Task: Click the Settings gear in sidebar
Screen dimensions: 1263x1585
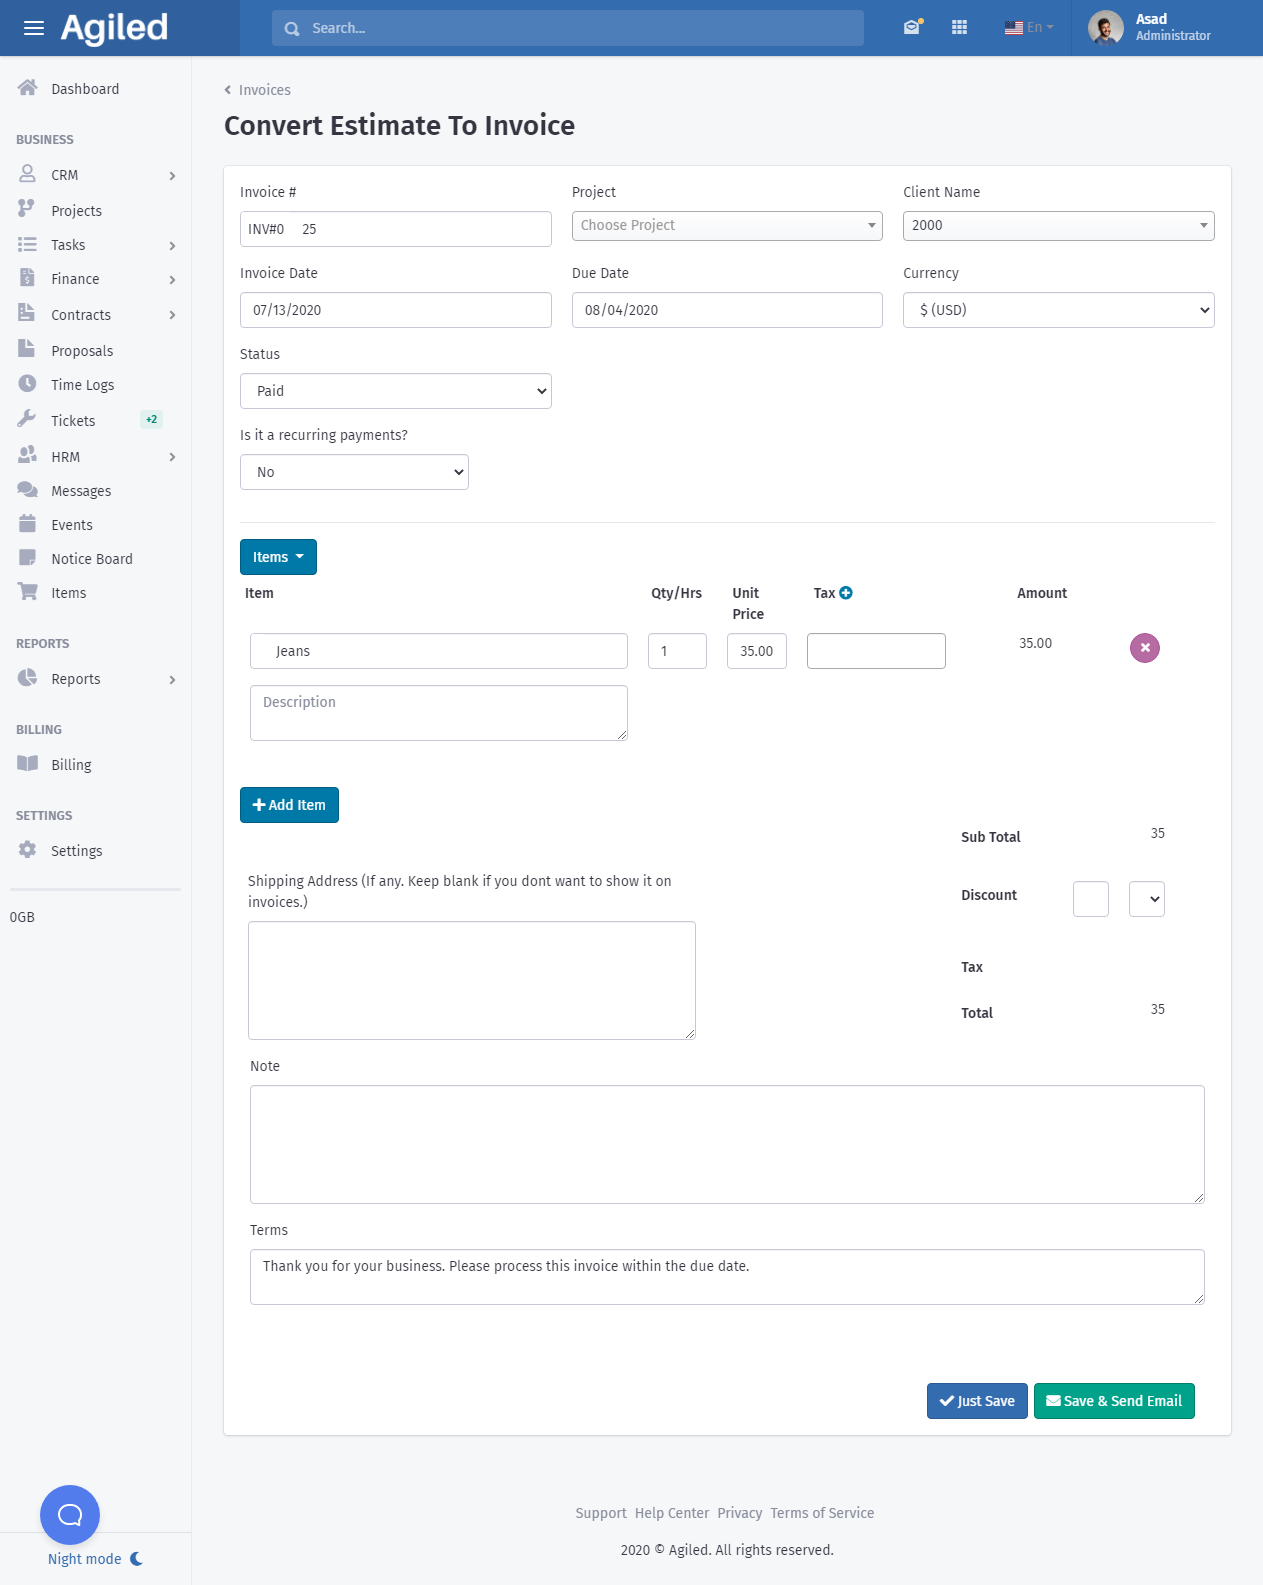Action: [28, 850]
